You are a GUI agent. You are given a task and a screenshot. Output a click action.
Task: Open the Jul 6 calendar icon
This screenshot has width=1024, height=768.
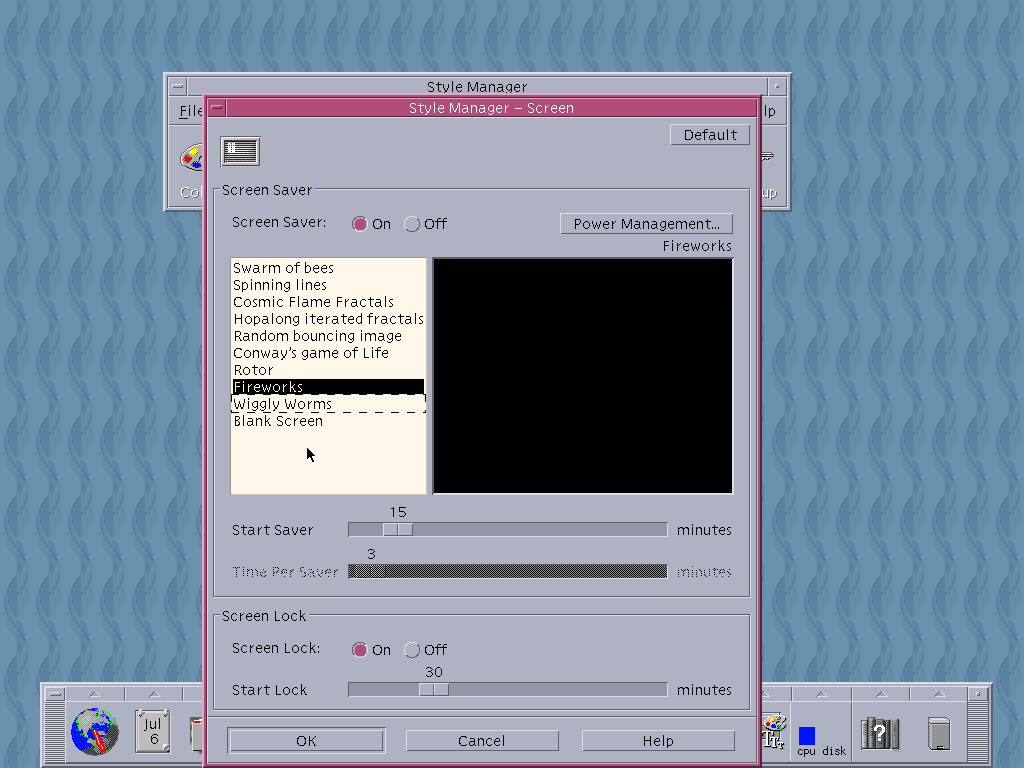[x=153, y=731]
